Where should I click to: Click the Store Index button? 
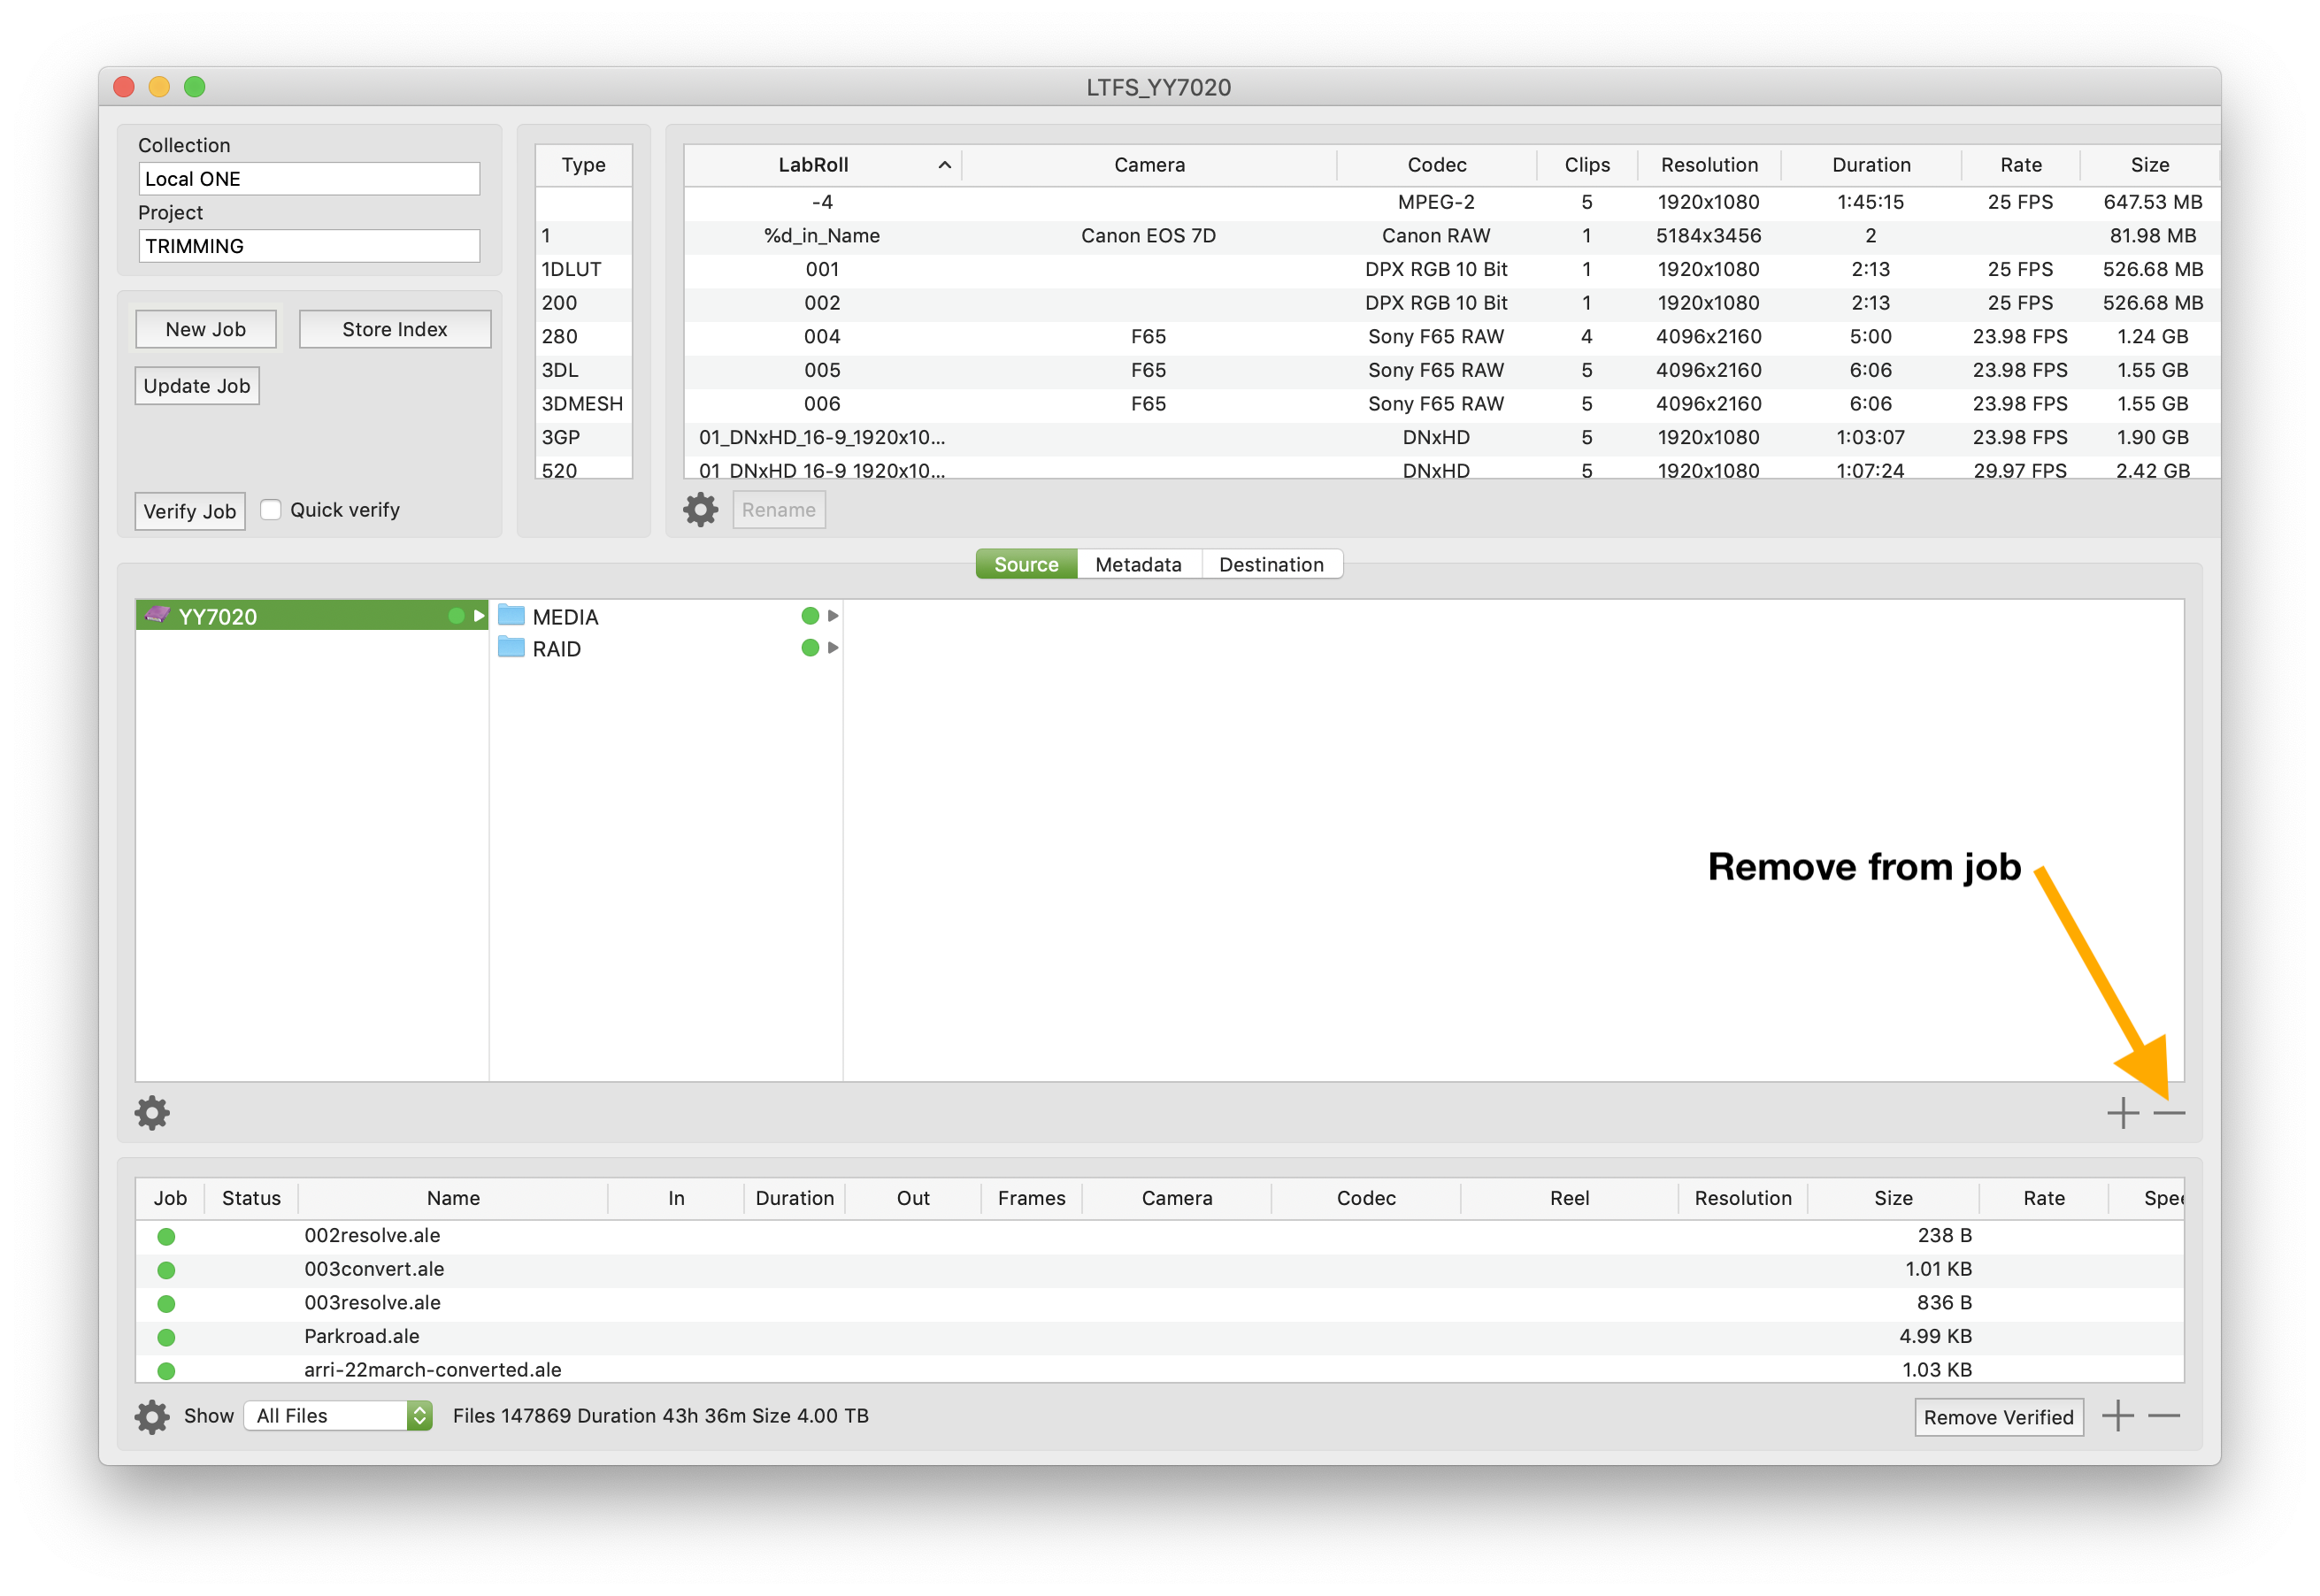coord(395,329)
